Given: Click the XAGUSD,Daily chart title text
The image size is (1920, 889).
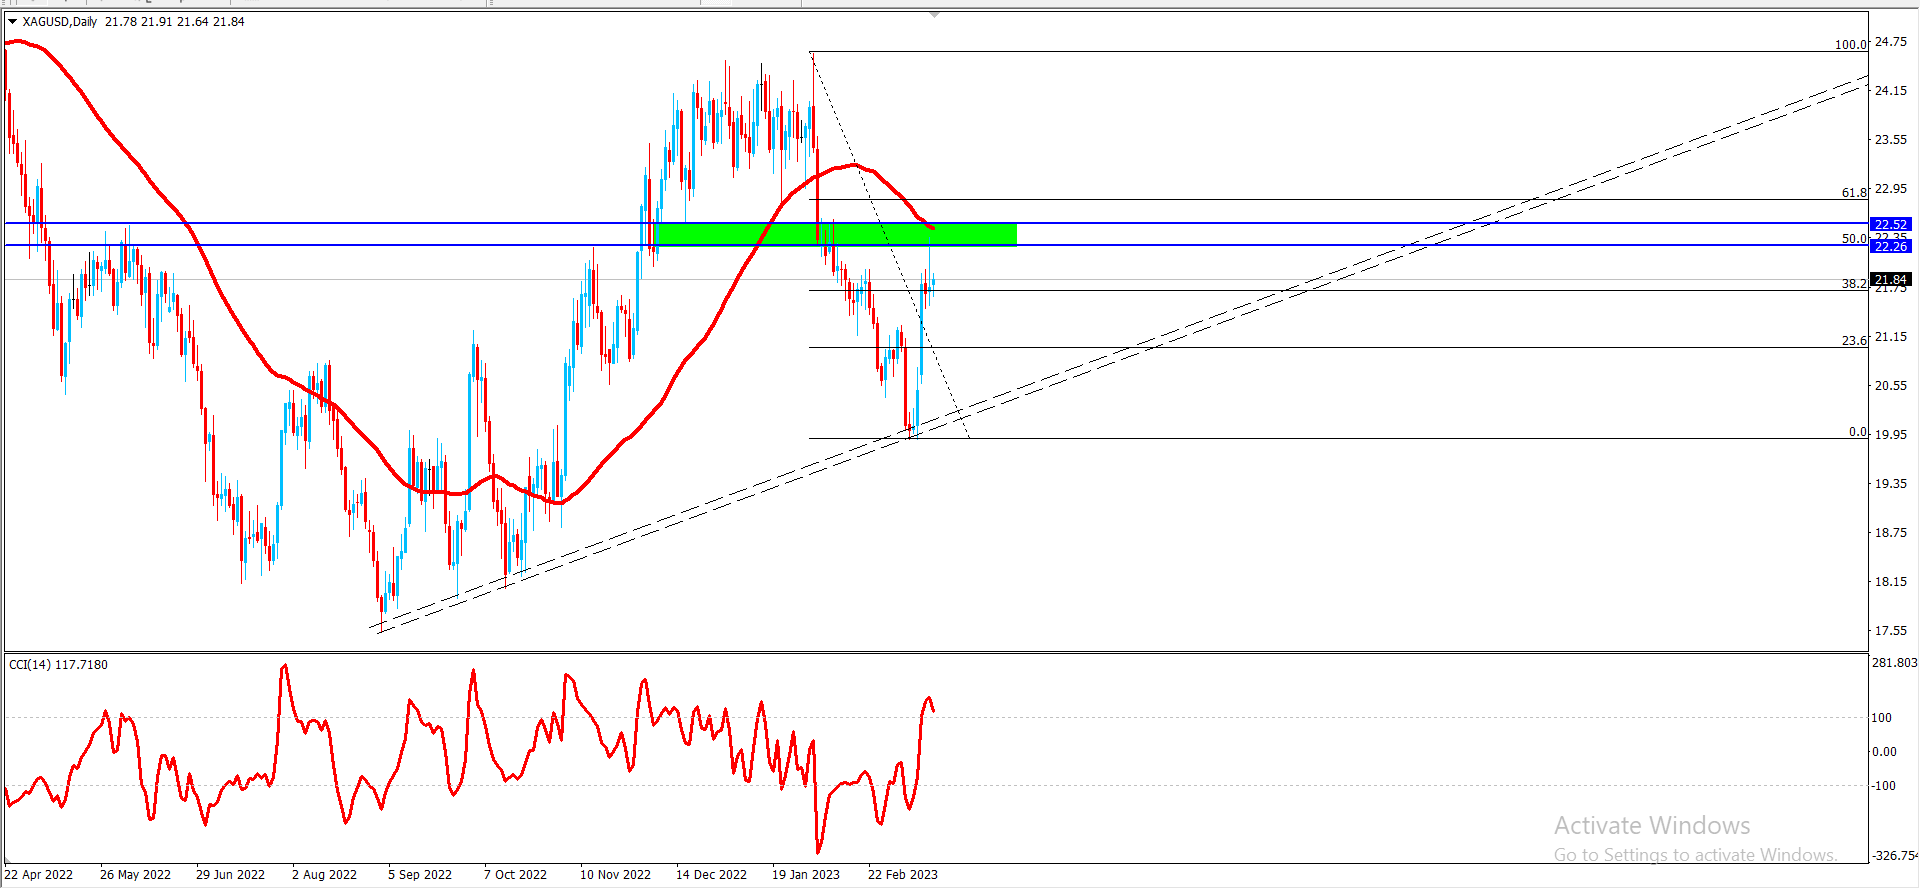Looking at the screenshot, I should pyautogui.click(x=60, y=22).
